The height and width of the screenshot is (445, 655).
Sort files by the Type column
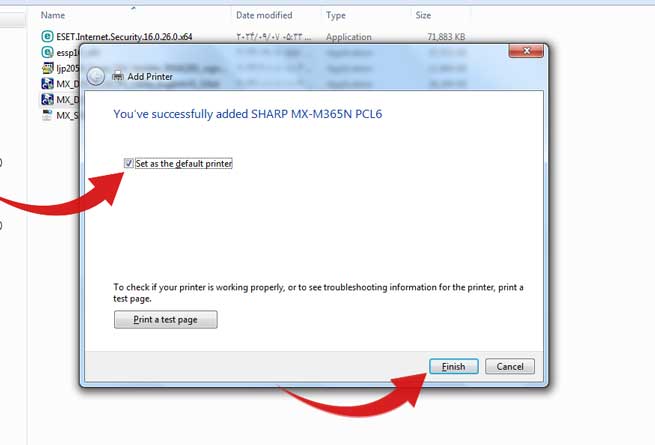point(336,15)
